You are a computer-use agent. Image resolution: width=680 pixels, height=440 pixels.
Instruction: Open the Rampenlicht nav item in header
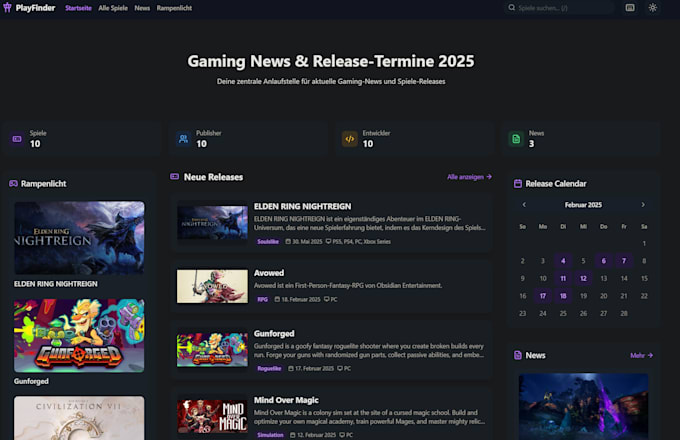click(x=174, y=8)
